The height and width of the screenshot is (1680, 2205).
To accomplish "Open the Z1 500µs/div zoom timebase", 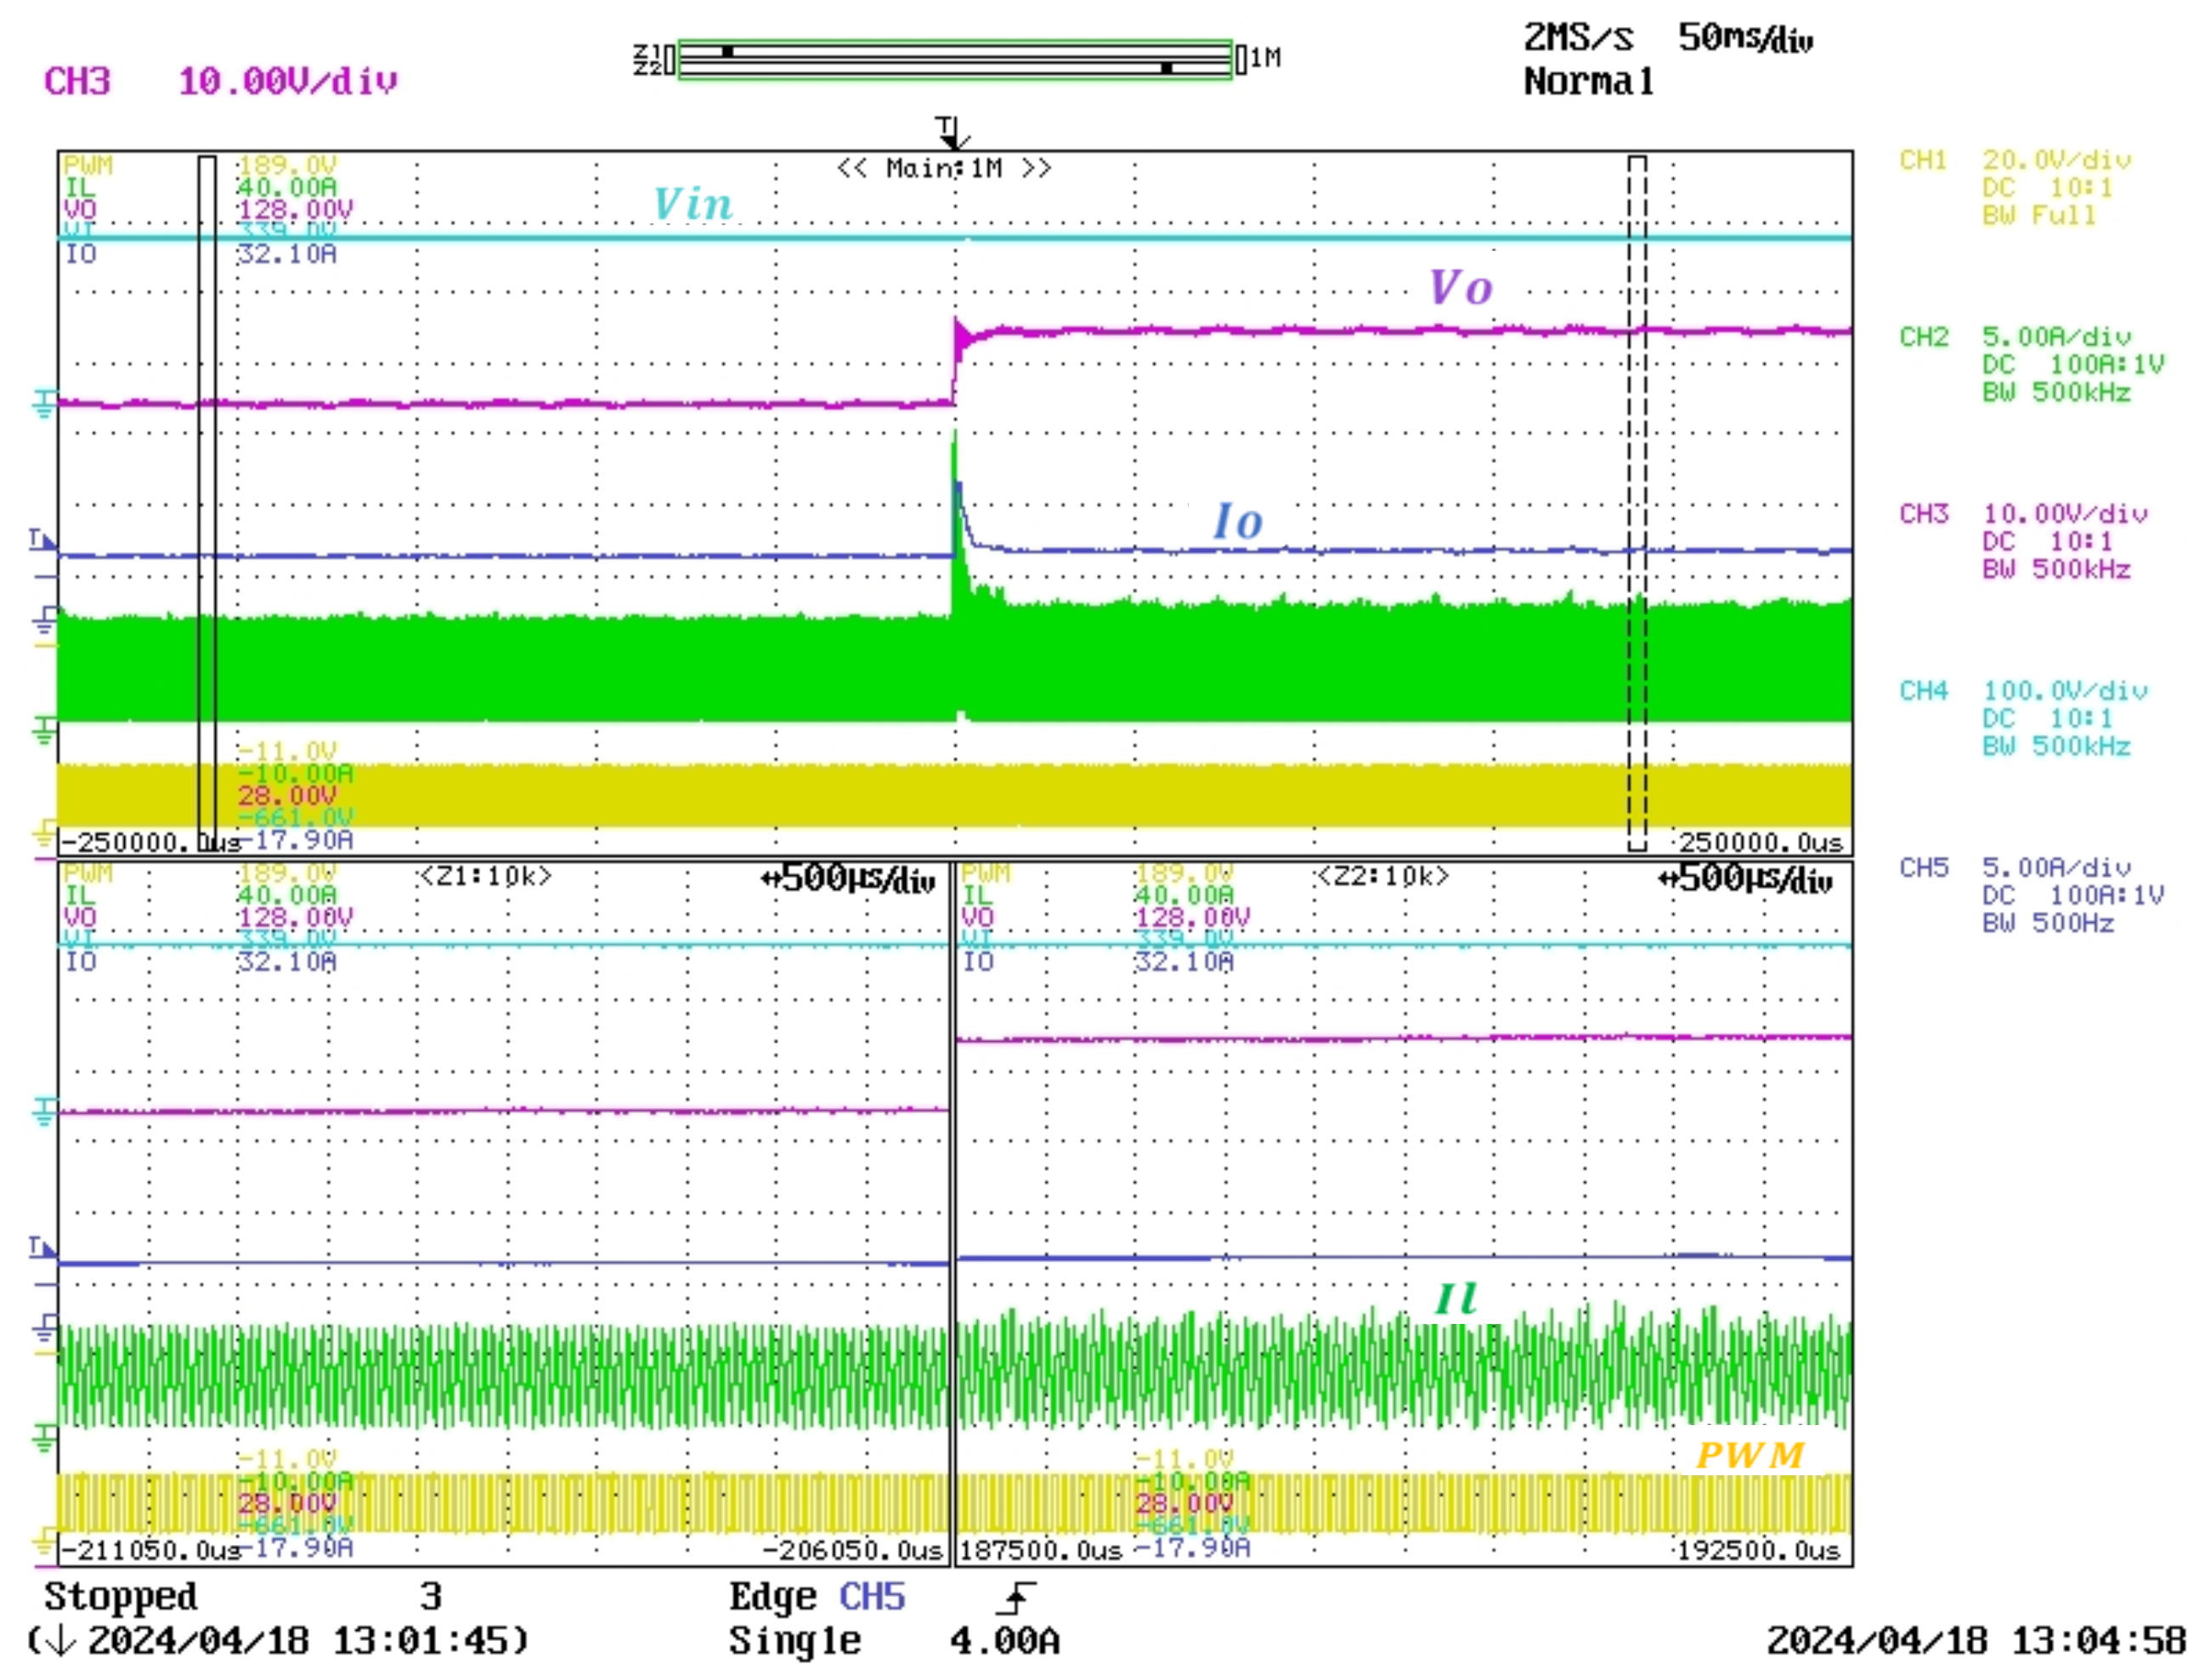I will 848,879.
